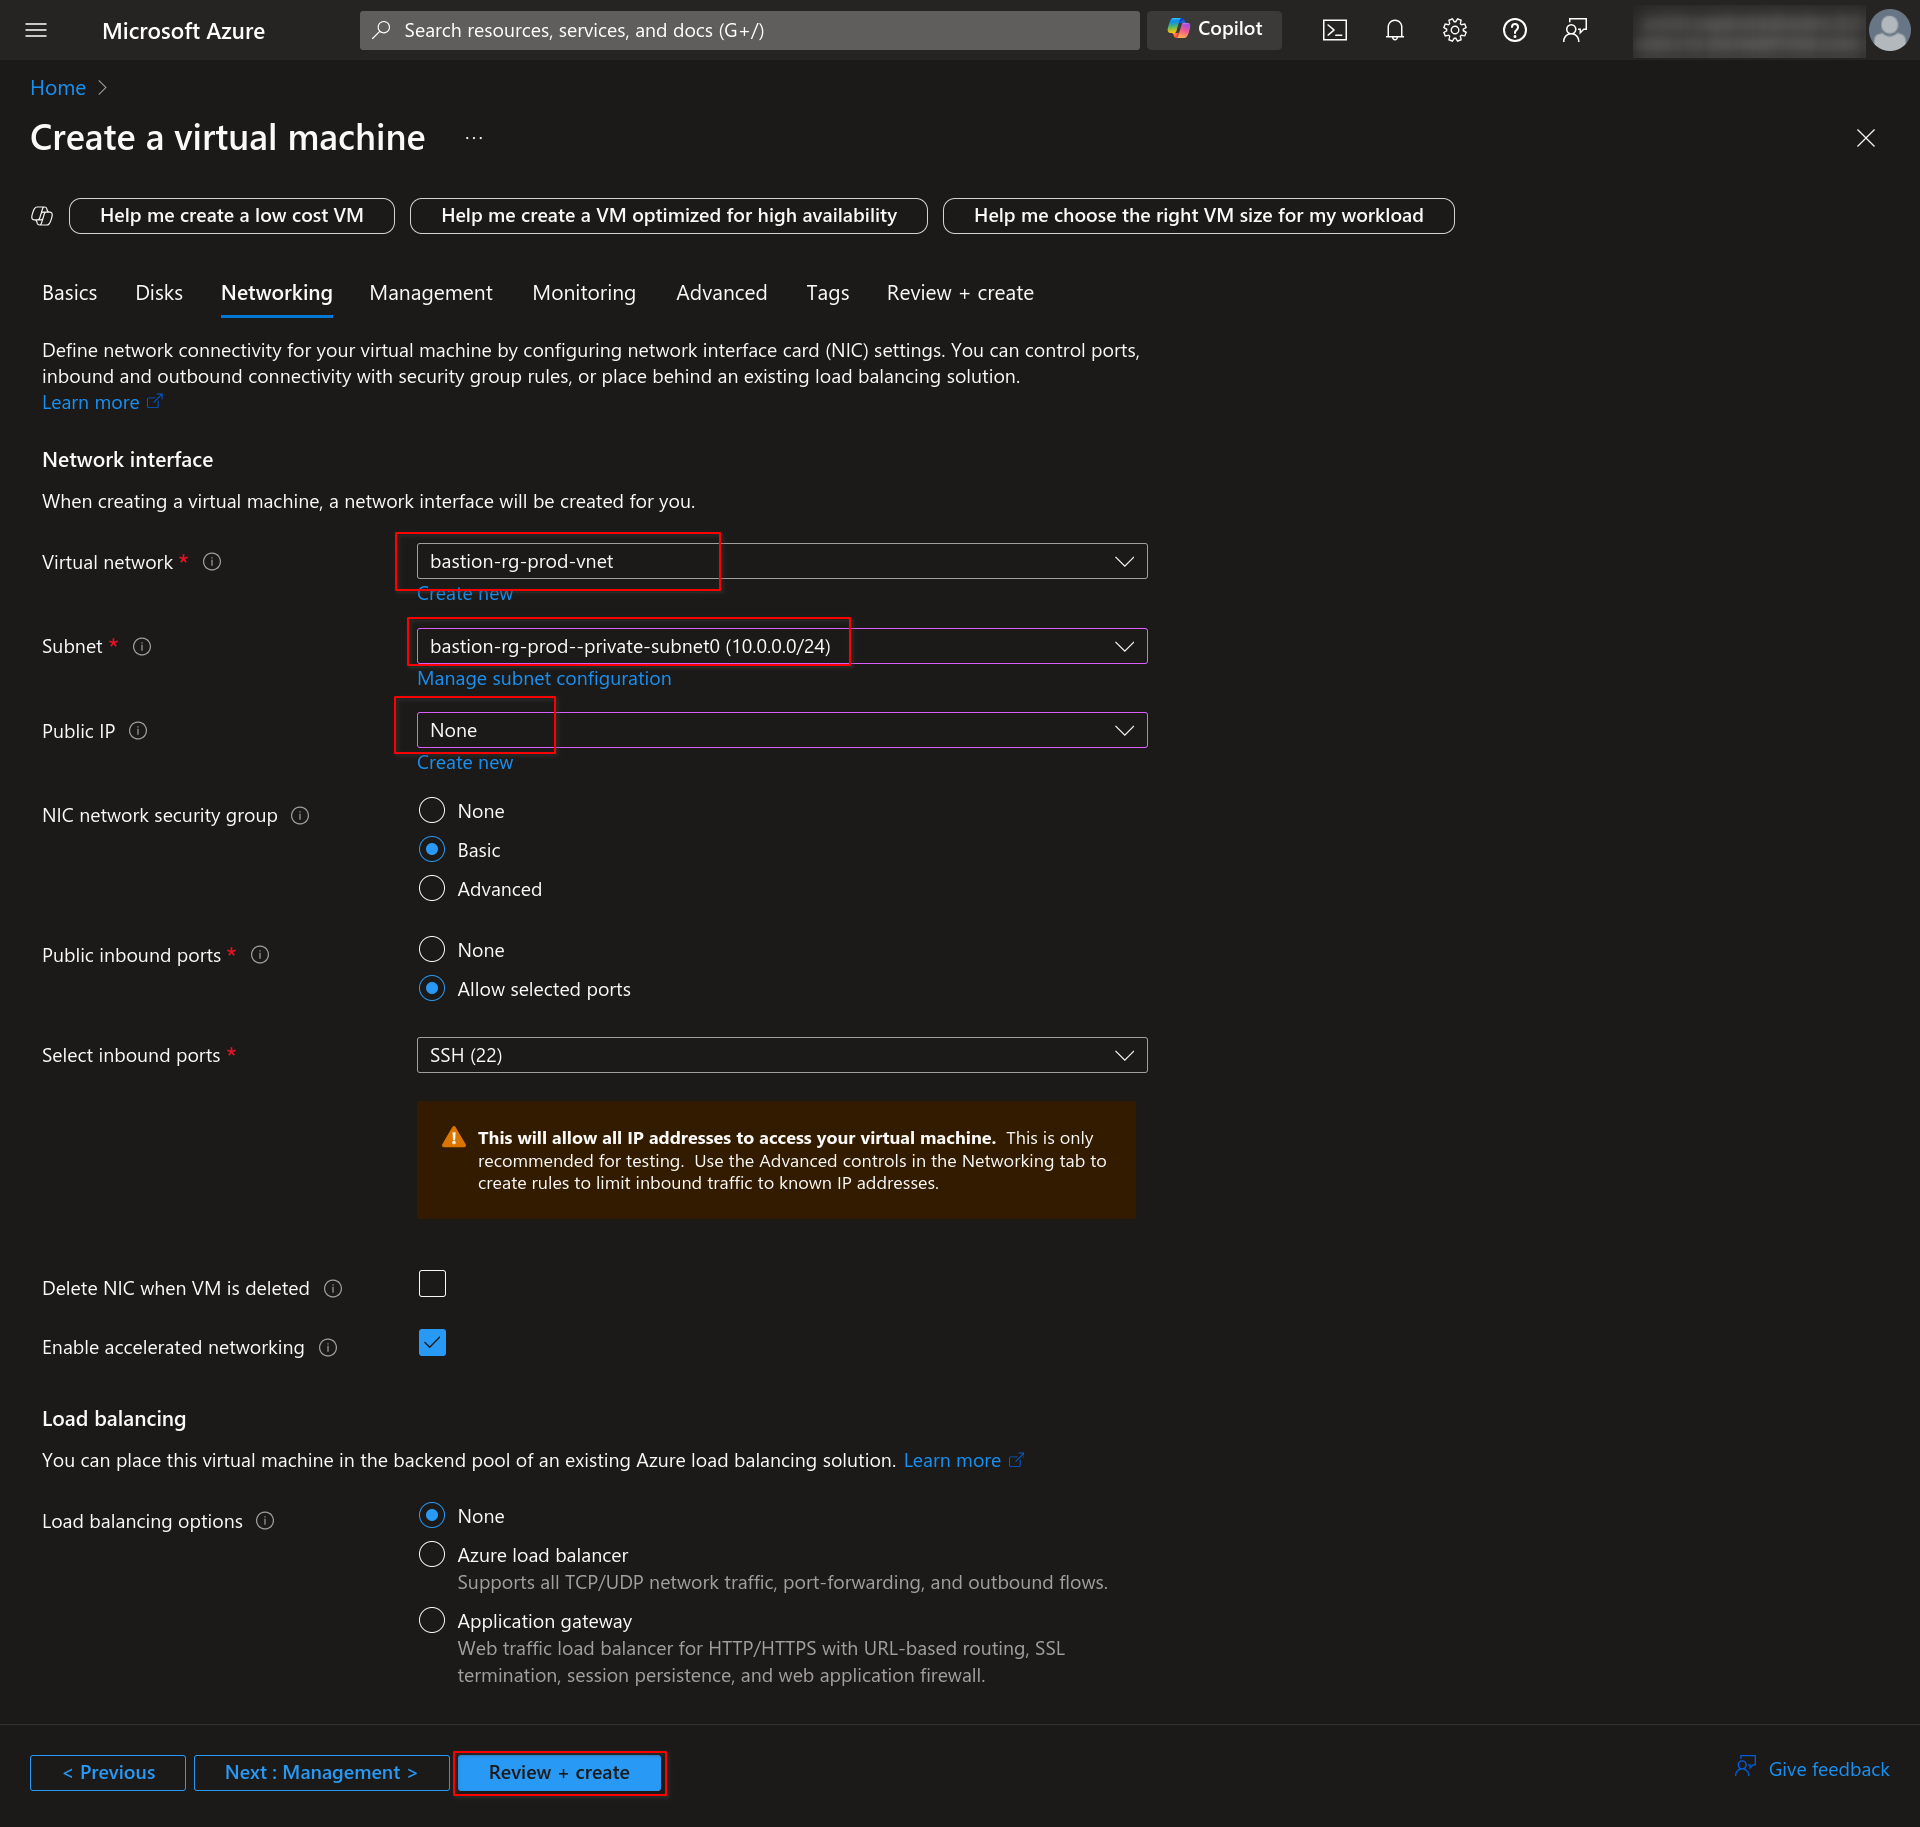
Task: Open the help question mark icon
Action: point(1514,30)
